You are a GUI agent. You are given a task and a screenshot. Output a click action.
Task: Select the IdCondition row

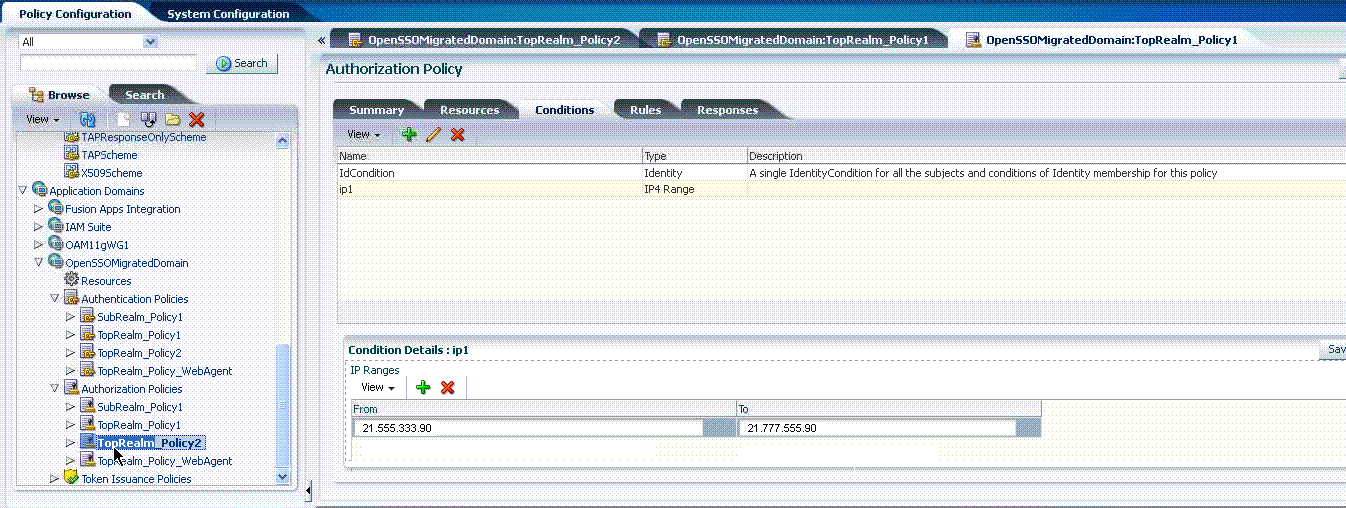pyautogui.click(x=841, y=173)
